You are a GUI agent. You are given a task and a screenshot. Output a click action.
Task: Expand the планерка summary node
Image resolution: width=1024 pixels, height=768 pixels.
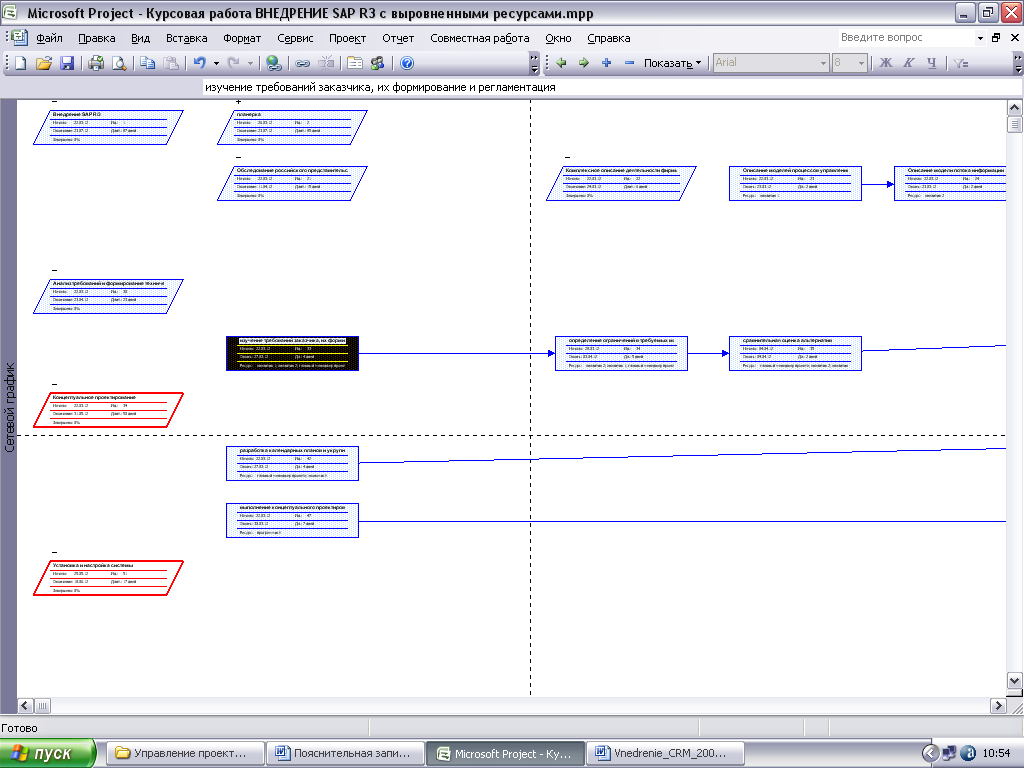tap(238, 101)
